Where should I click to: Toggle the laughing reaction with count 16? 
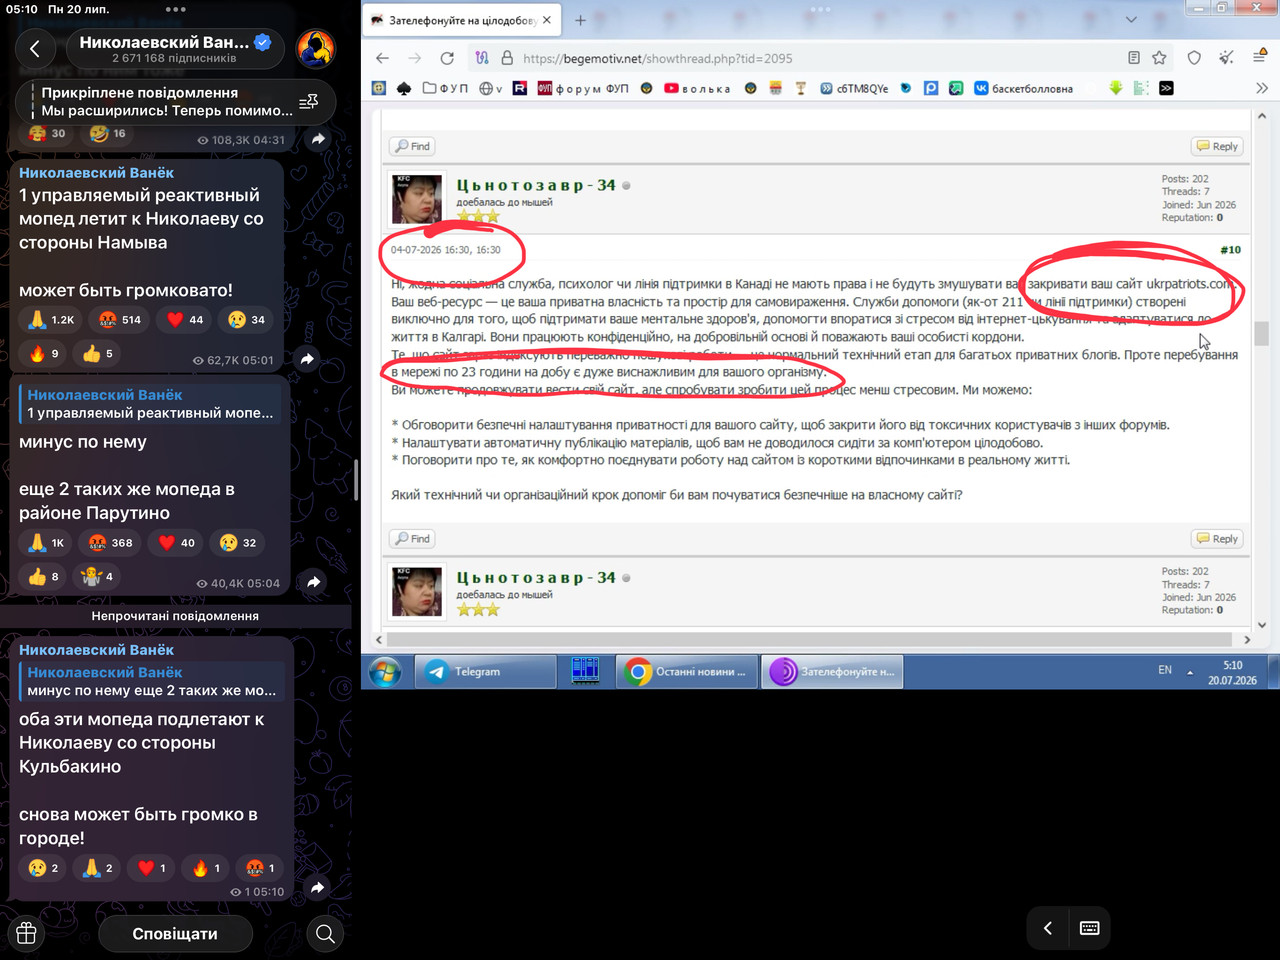[x=108, y=133]
